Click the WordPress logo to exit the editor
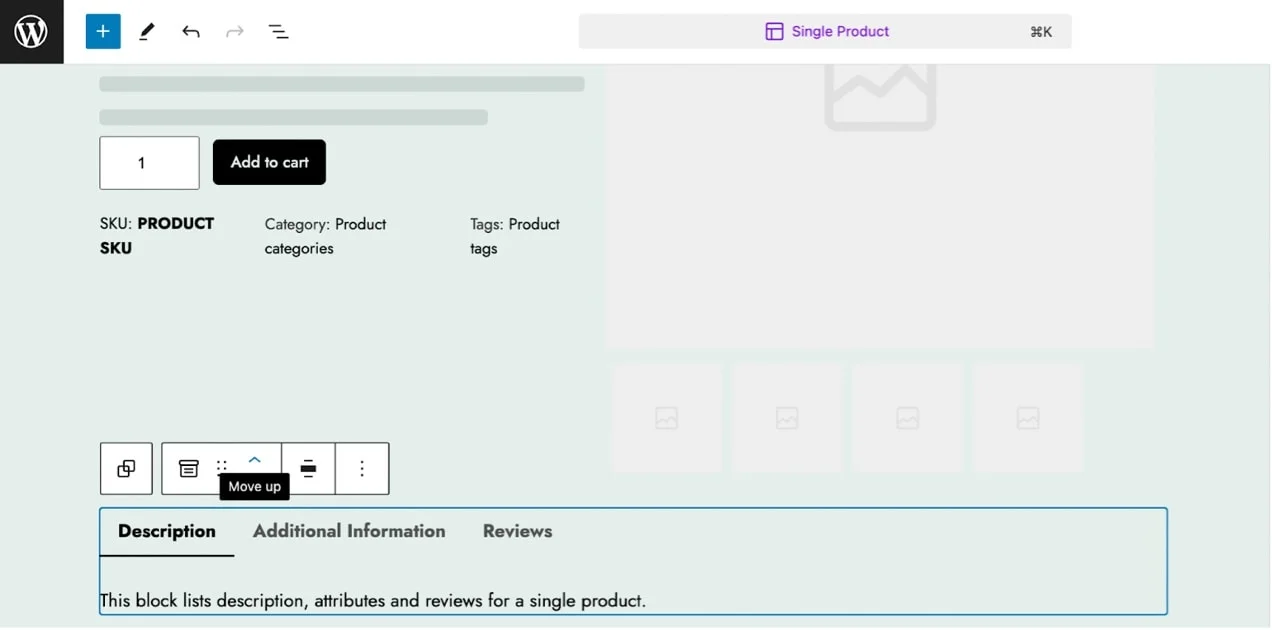 (31, 31)
